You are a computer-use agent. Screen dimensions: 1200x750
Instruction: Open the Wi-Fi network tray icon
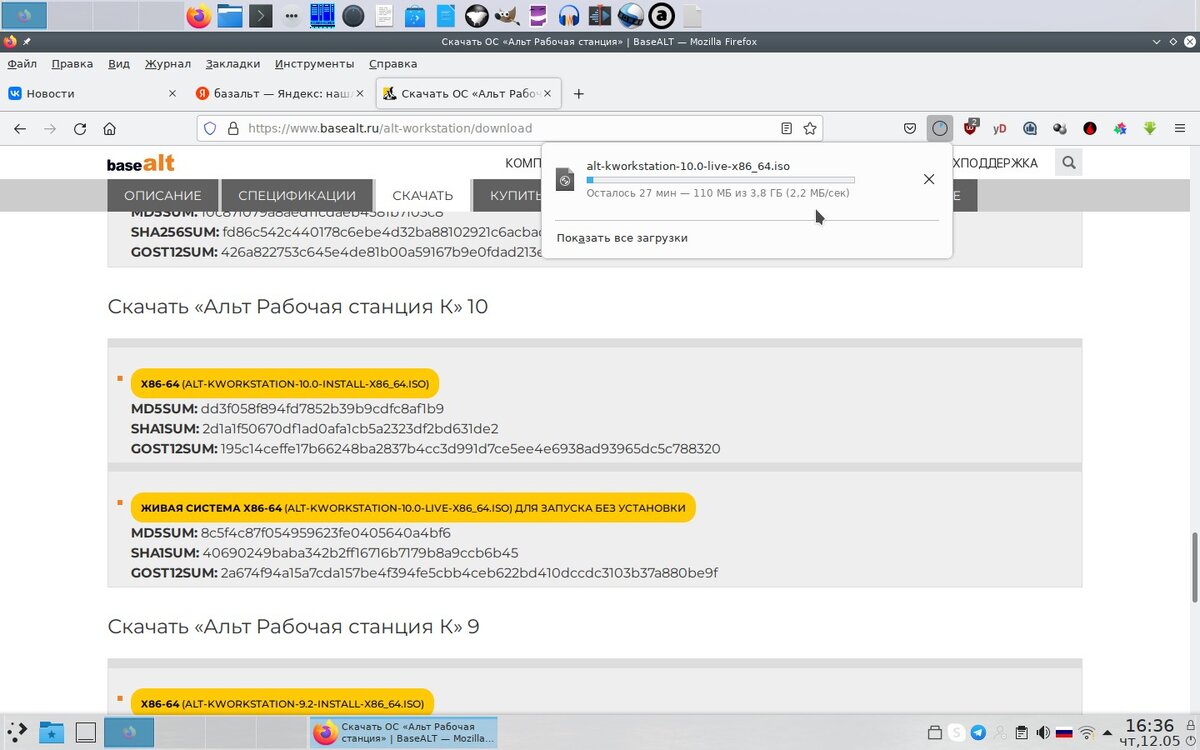coord(1086,732)
